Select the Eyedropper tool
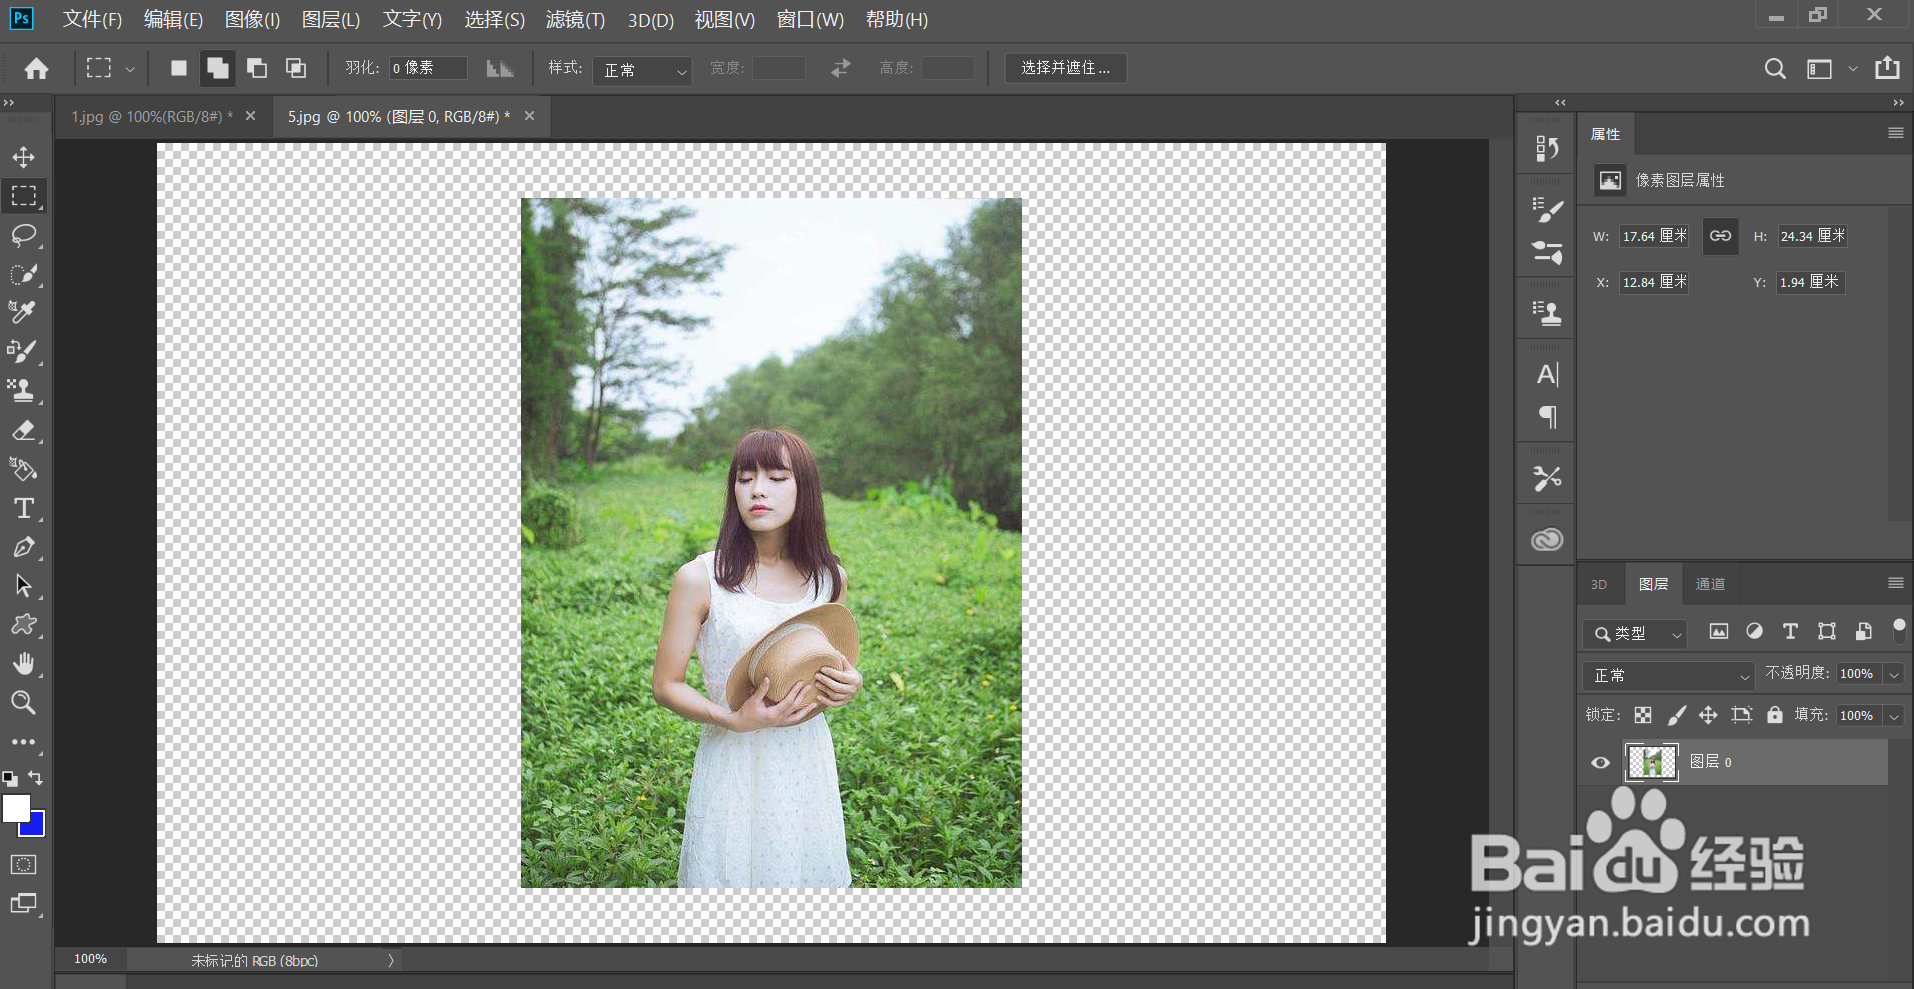 coord(23,312)
